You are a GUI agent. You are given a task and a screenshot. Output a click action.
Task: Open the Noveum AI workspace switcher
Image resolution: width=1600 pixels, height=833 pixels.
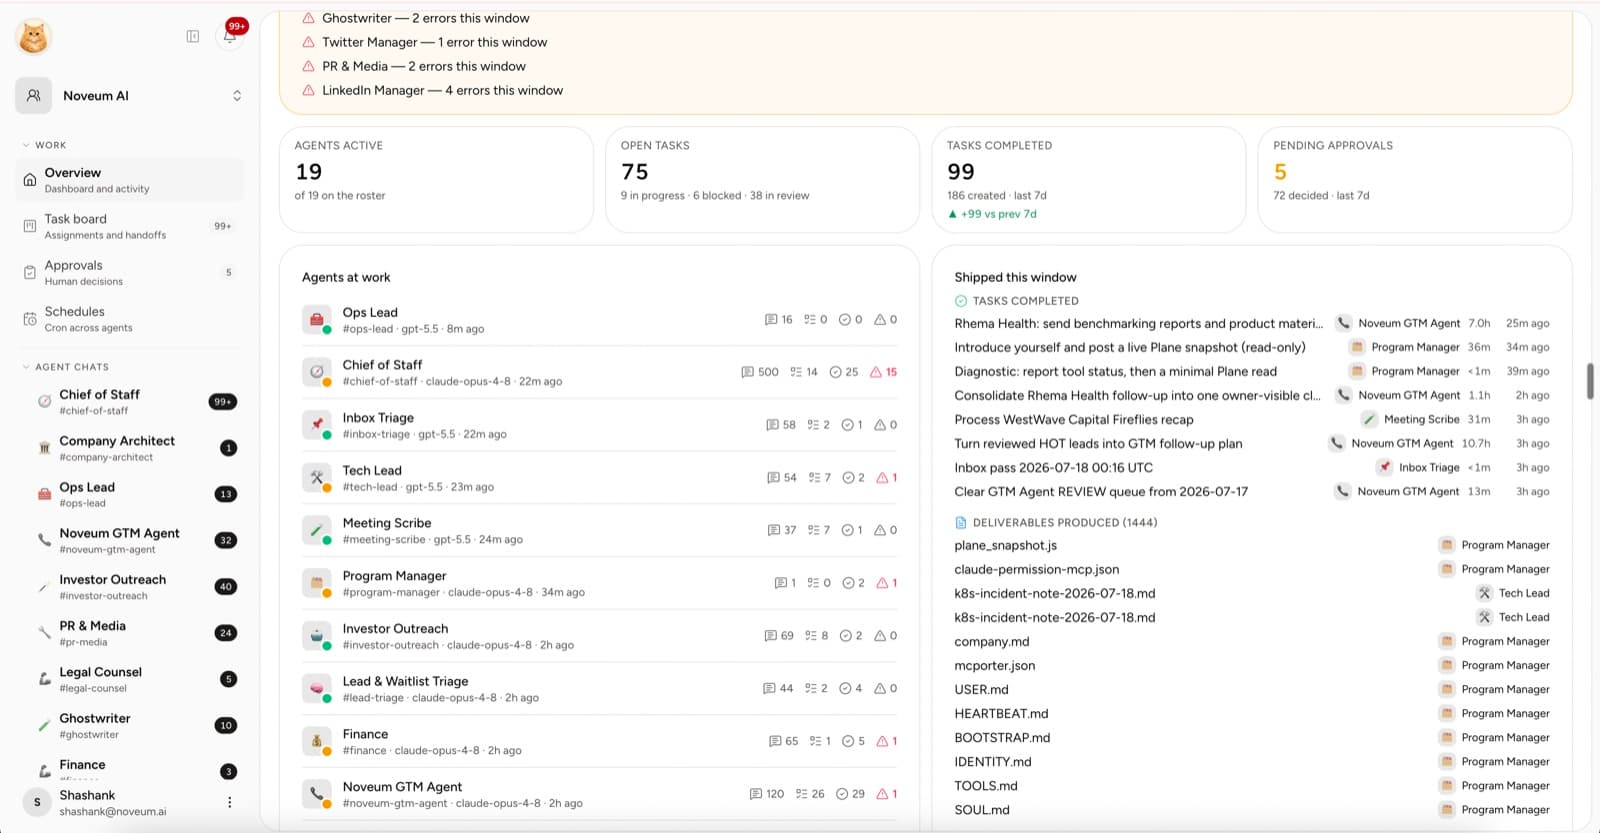click(x=130, y=96)
